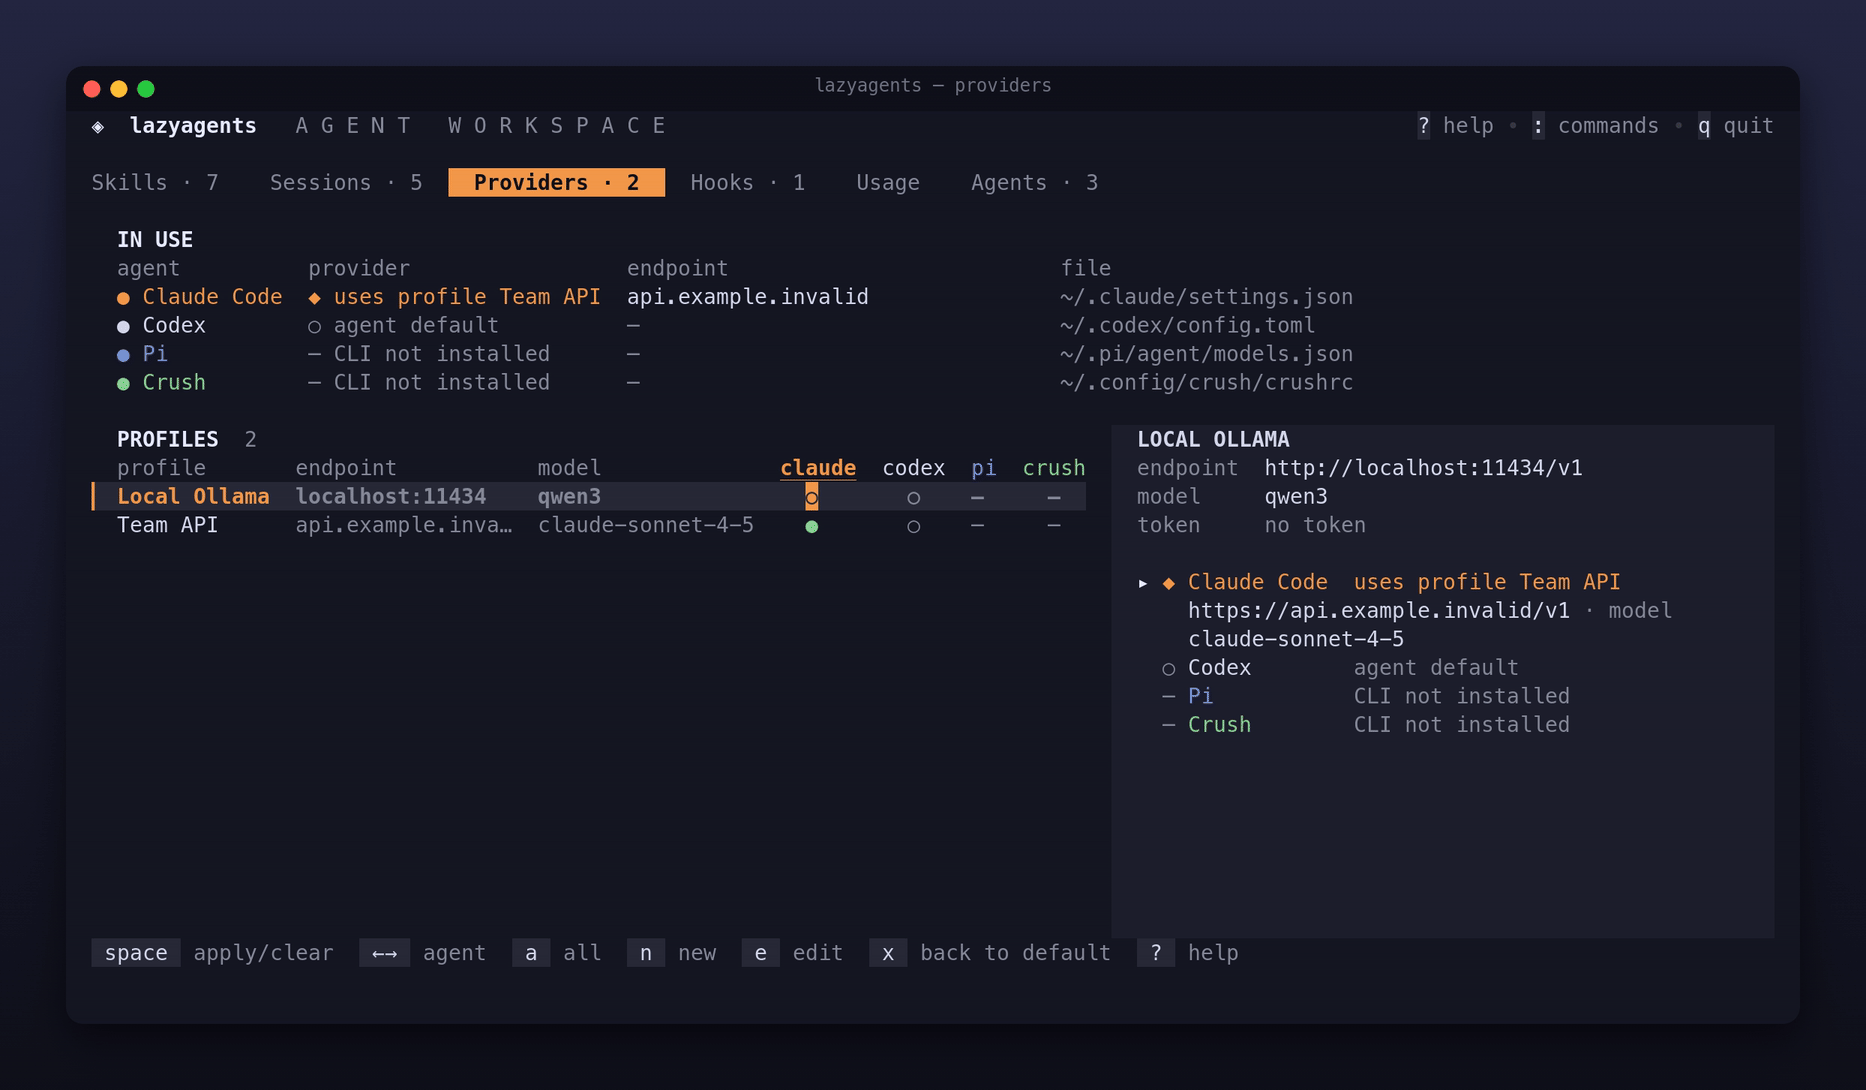Select the pi column header
The image size is (1866, 1090).
[983, 468]
